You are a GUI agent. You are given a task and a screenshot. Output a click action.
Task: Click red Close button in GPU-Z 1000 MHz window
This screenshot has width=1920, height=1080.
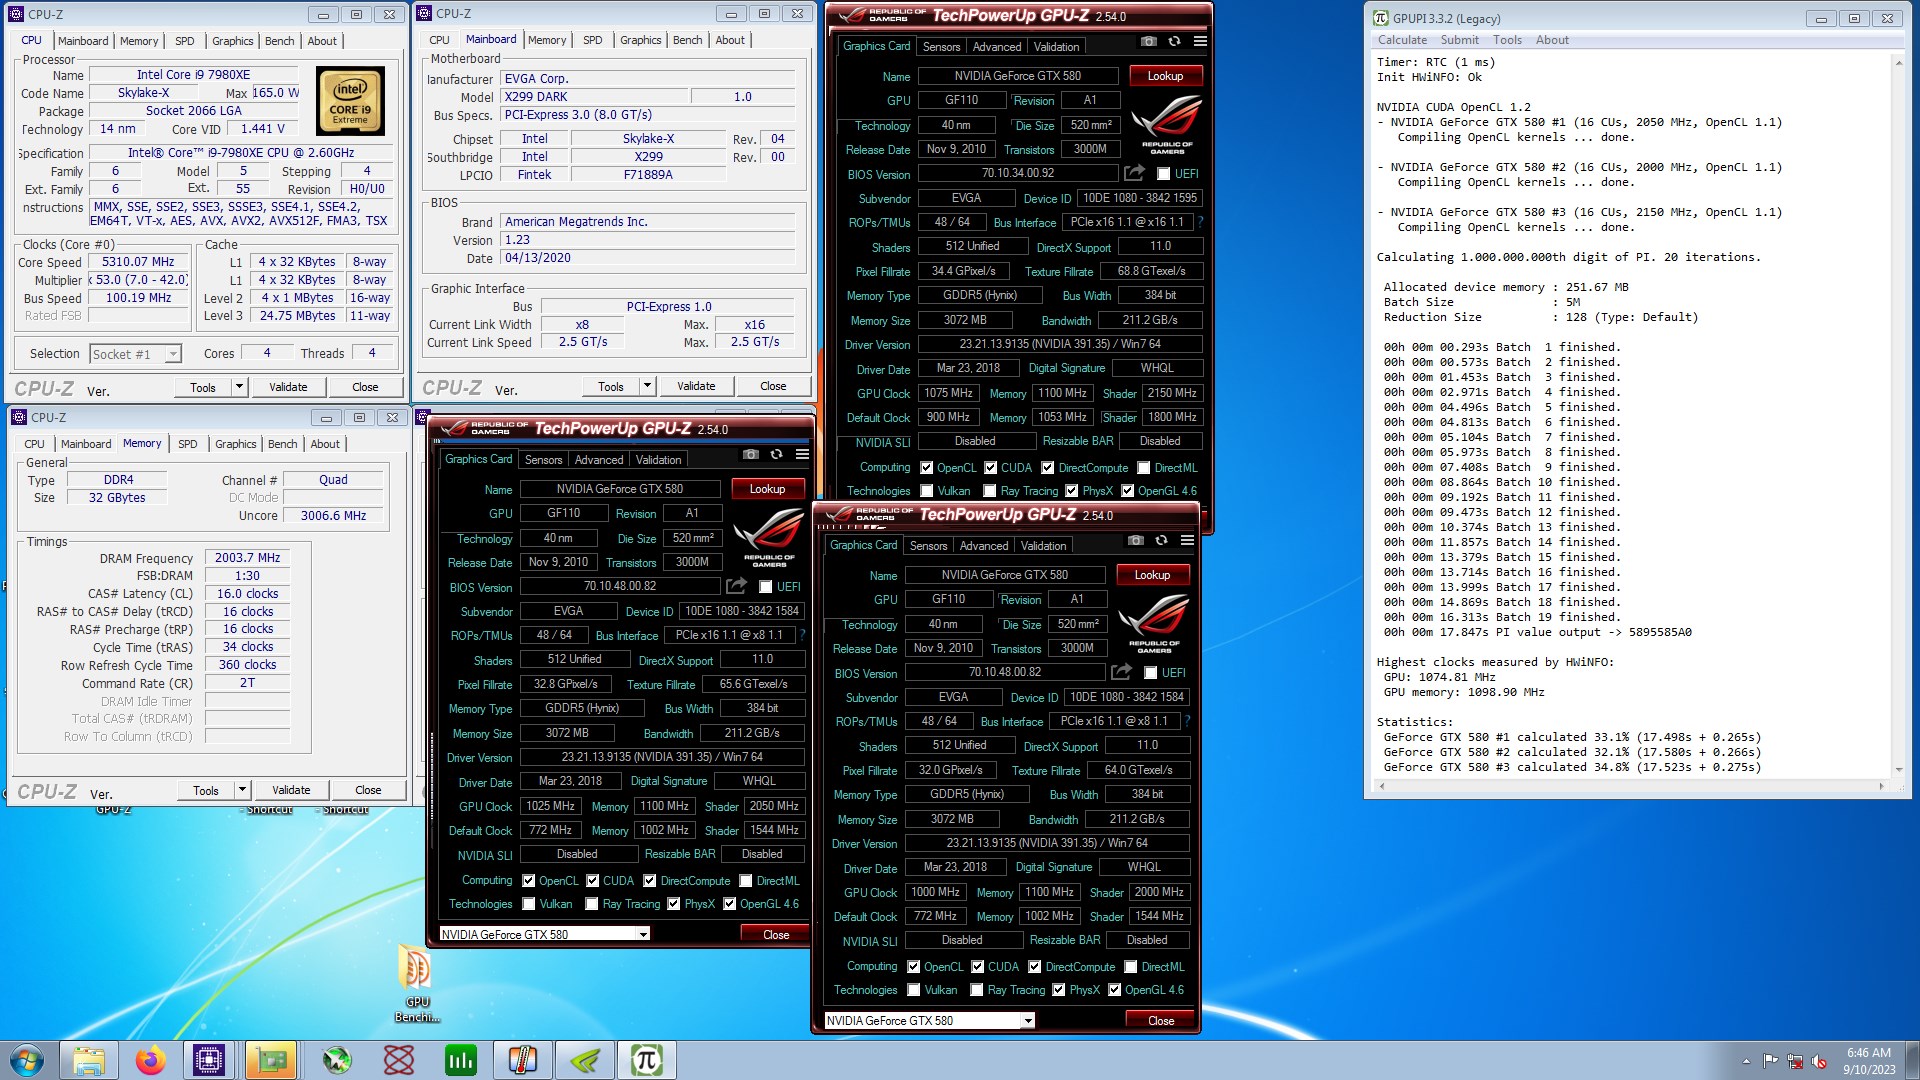coord(1161,1020)
